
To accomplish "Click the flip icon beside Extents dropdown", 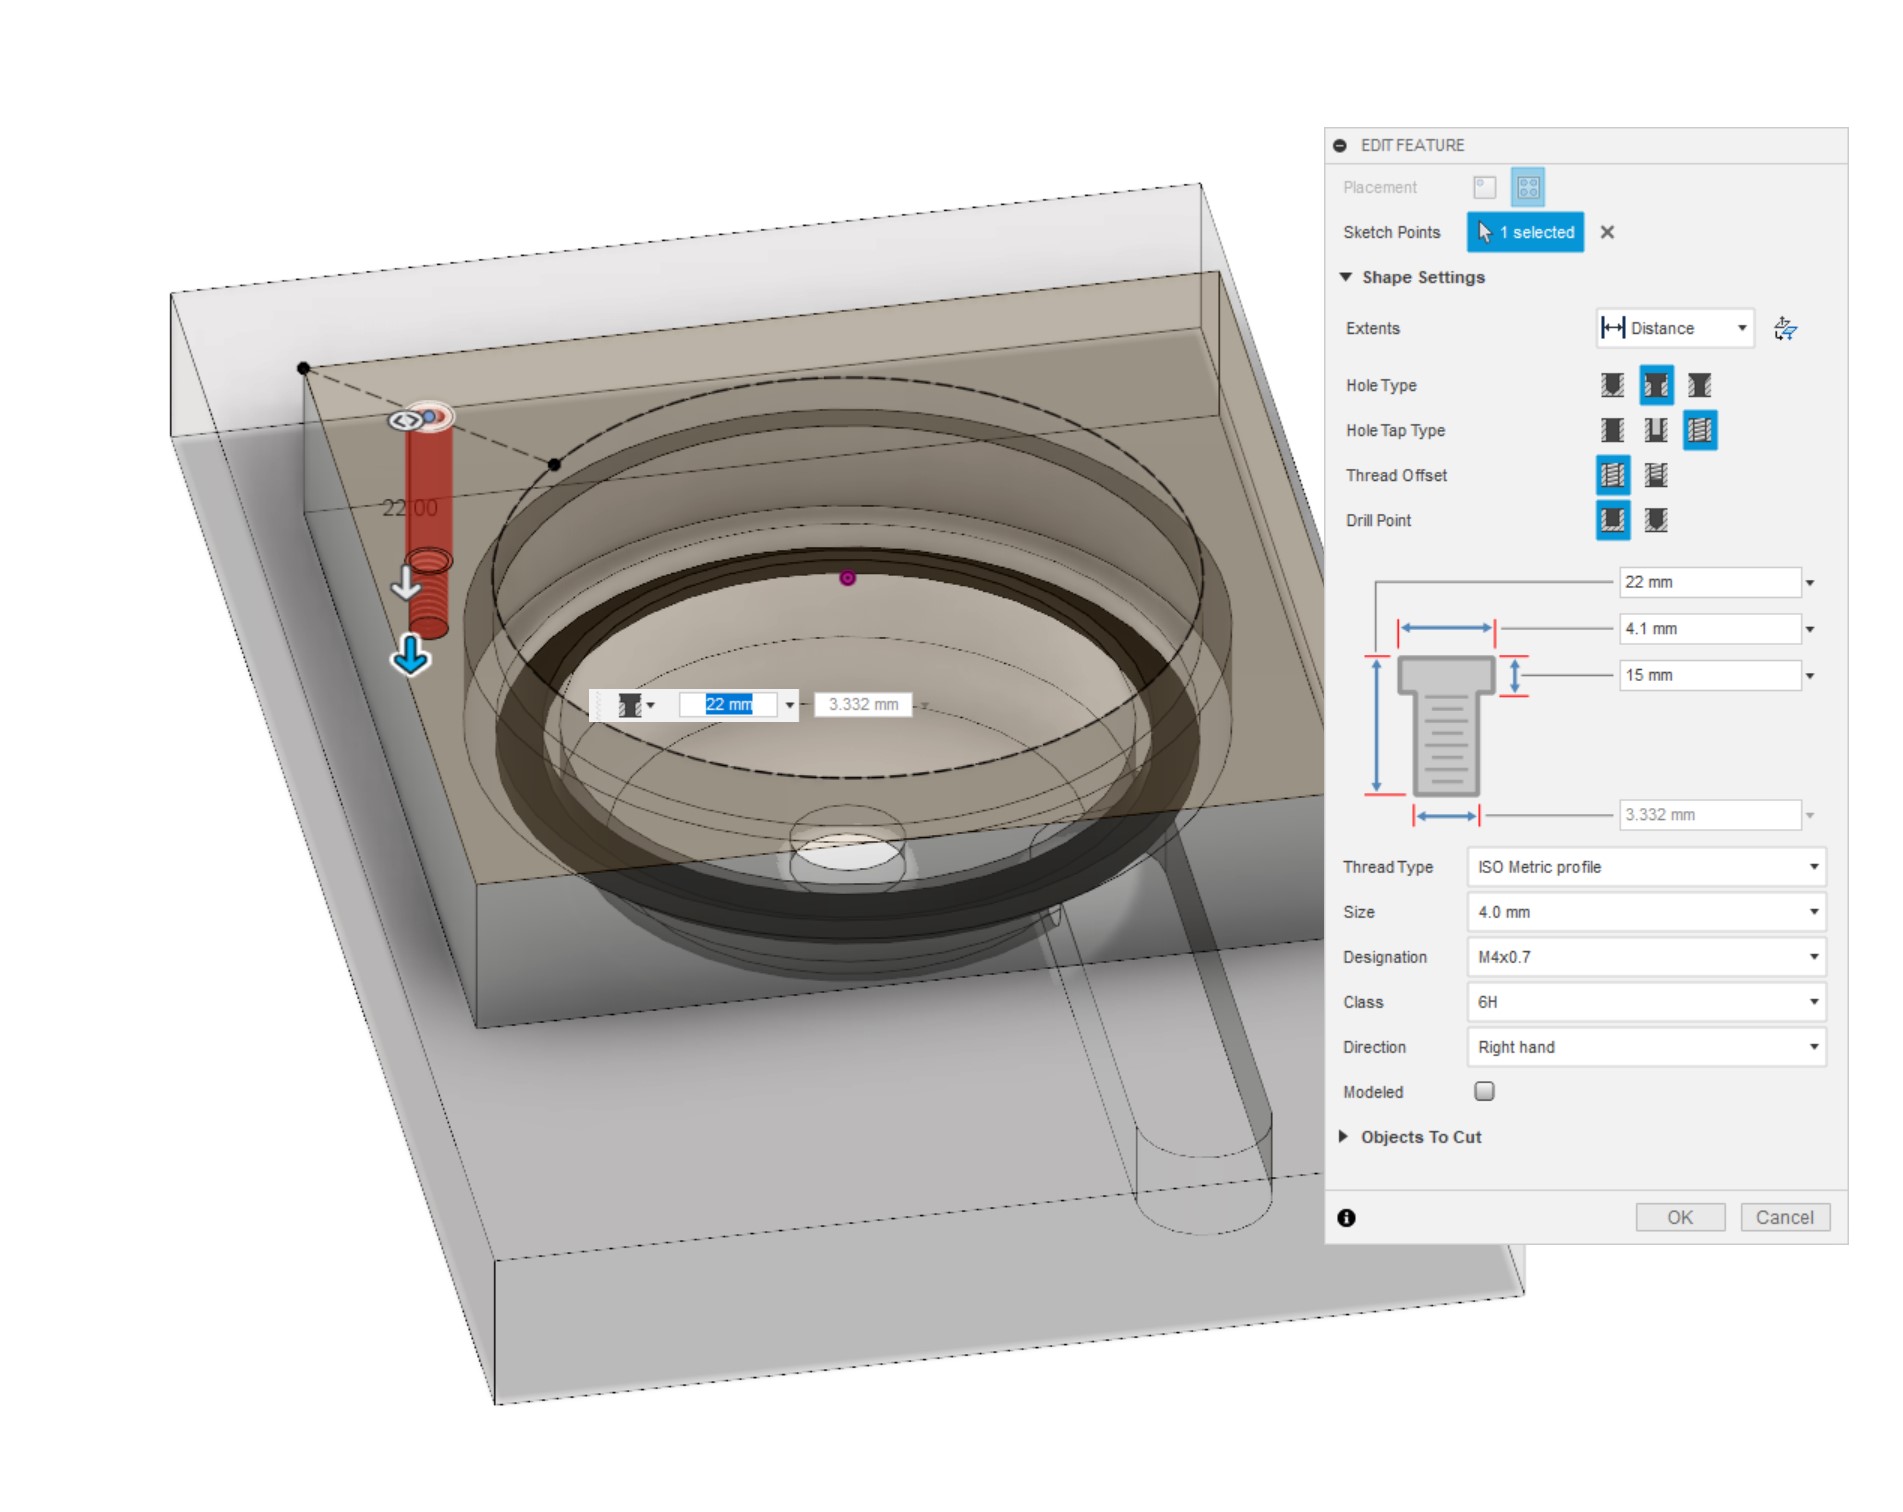I will click(x=1785, y=328).
